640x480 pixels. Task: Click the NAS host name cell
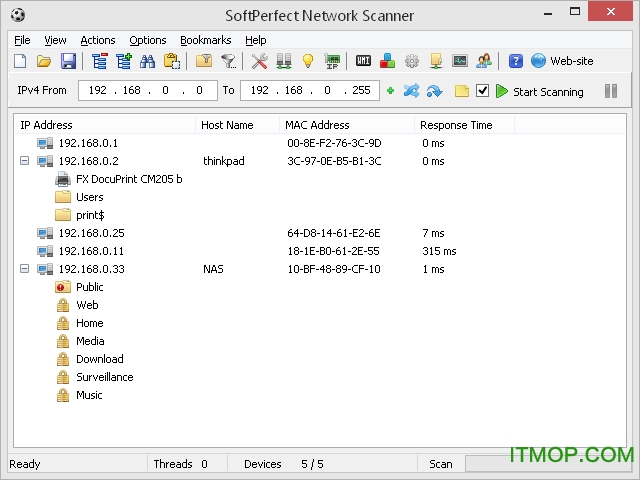point(213,269)
